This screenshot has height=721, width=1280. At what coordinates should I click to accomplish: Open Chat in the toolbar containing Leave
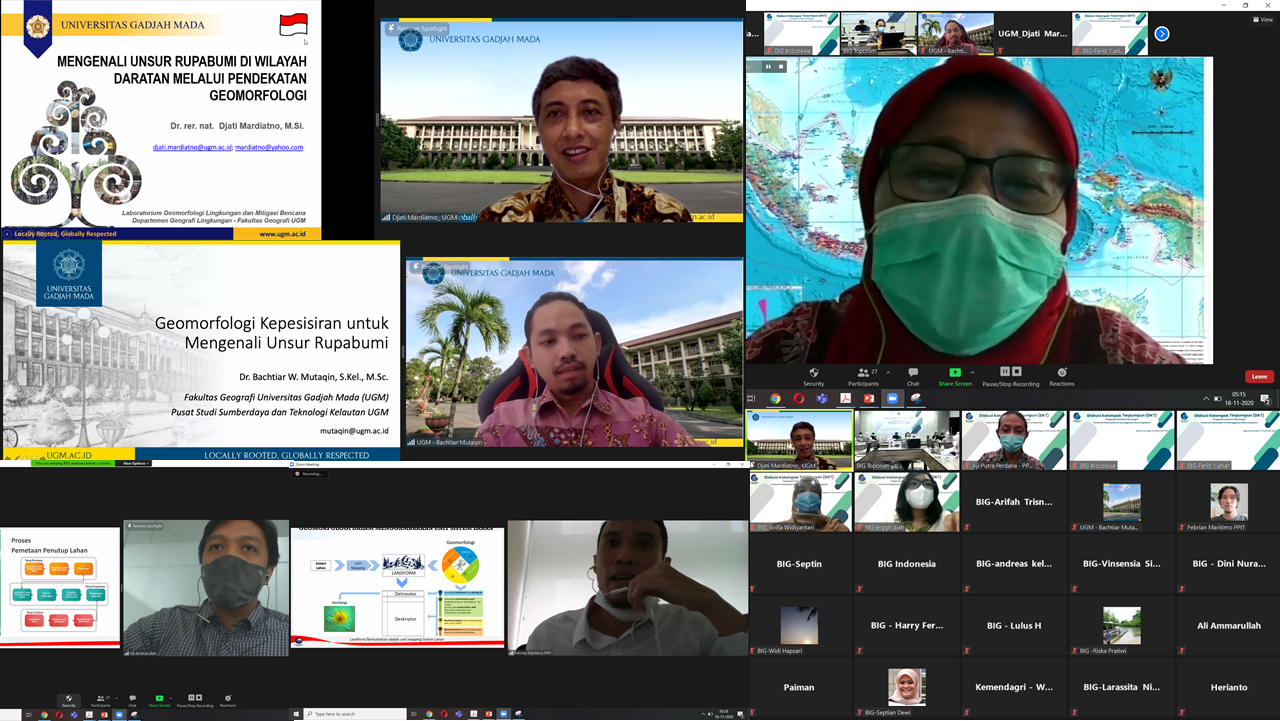tap(912, 376)
